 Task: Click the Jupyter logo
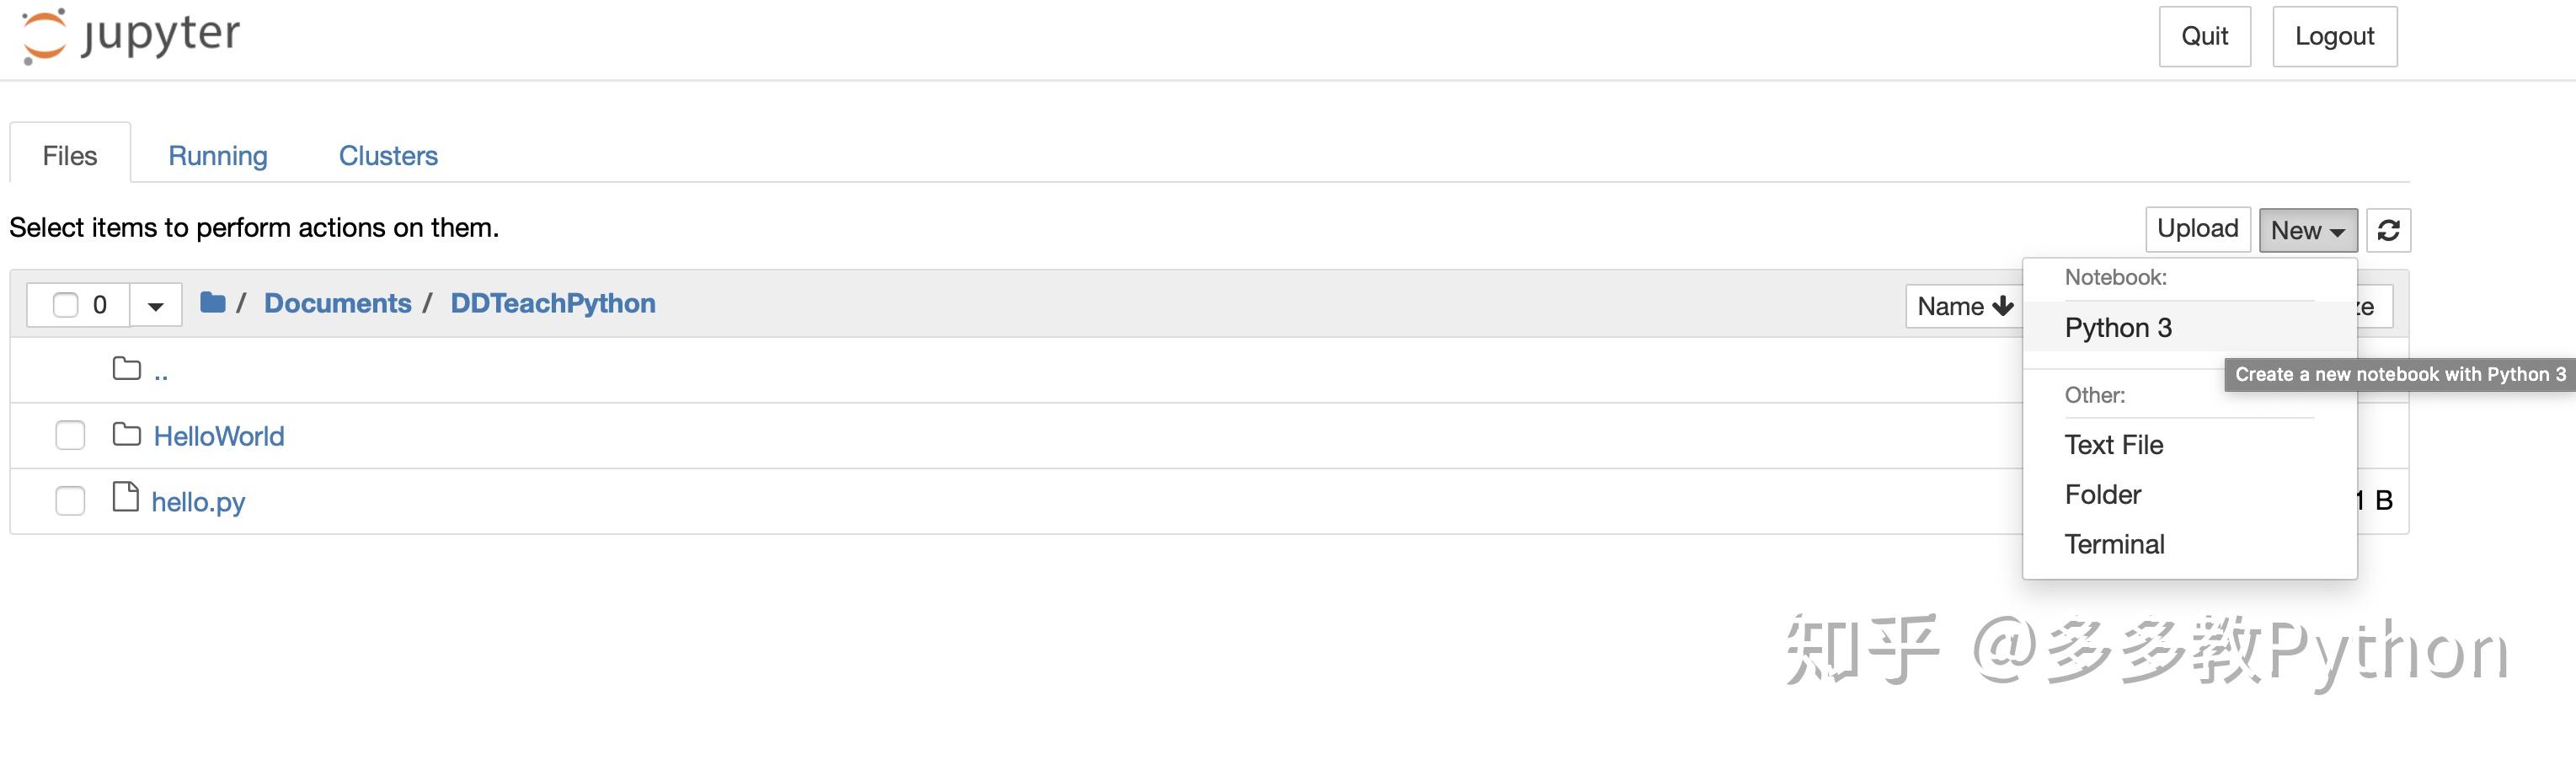[131, 36]
